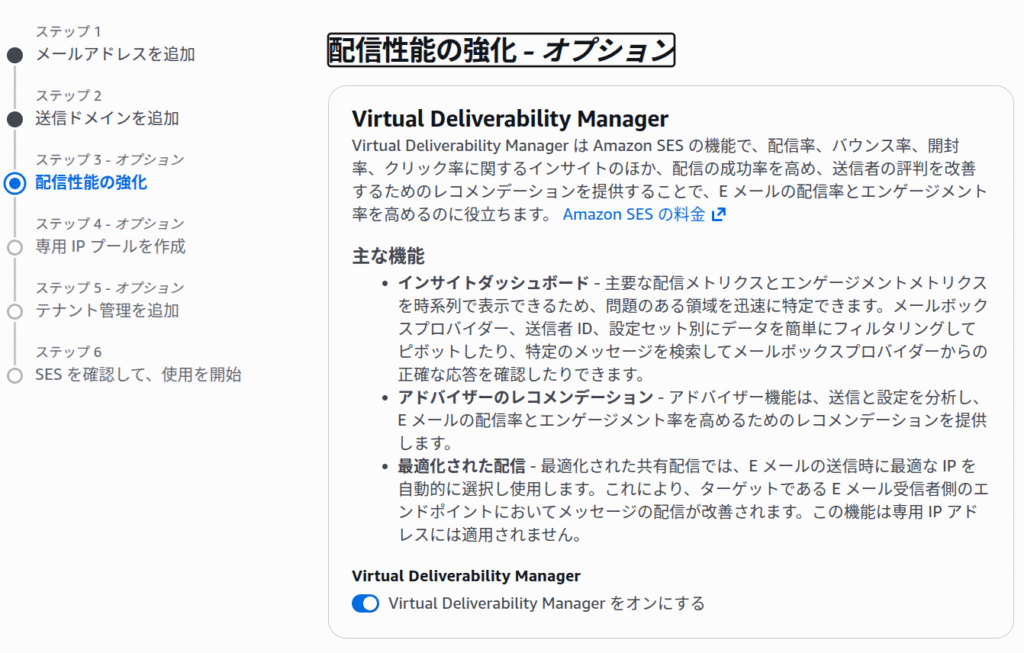Click the 主な機能 section heading
The width and height of the screenshot is (1024, 653).
[388, 255]
